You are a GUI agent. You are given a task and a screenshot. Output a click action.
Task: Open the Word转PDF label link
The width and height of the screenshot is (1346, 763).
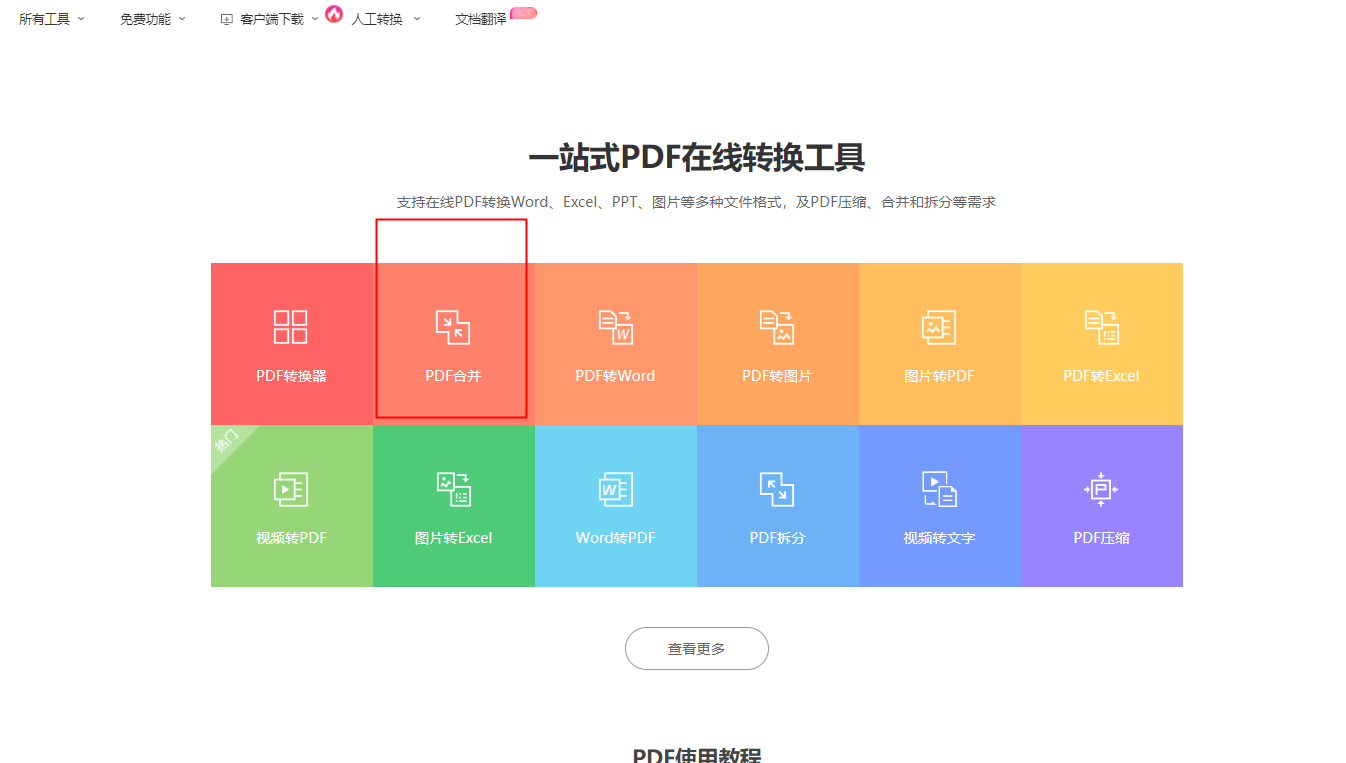tap(615, 538)
